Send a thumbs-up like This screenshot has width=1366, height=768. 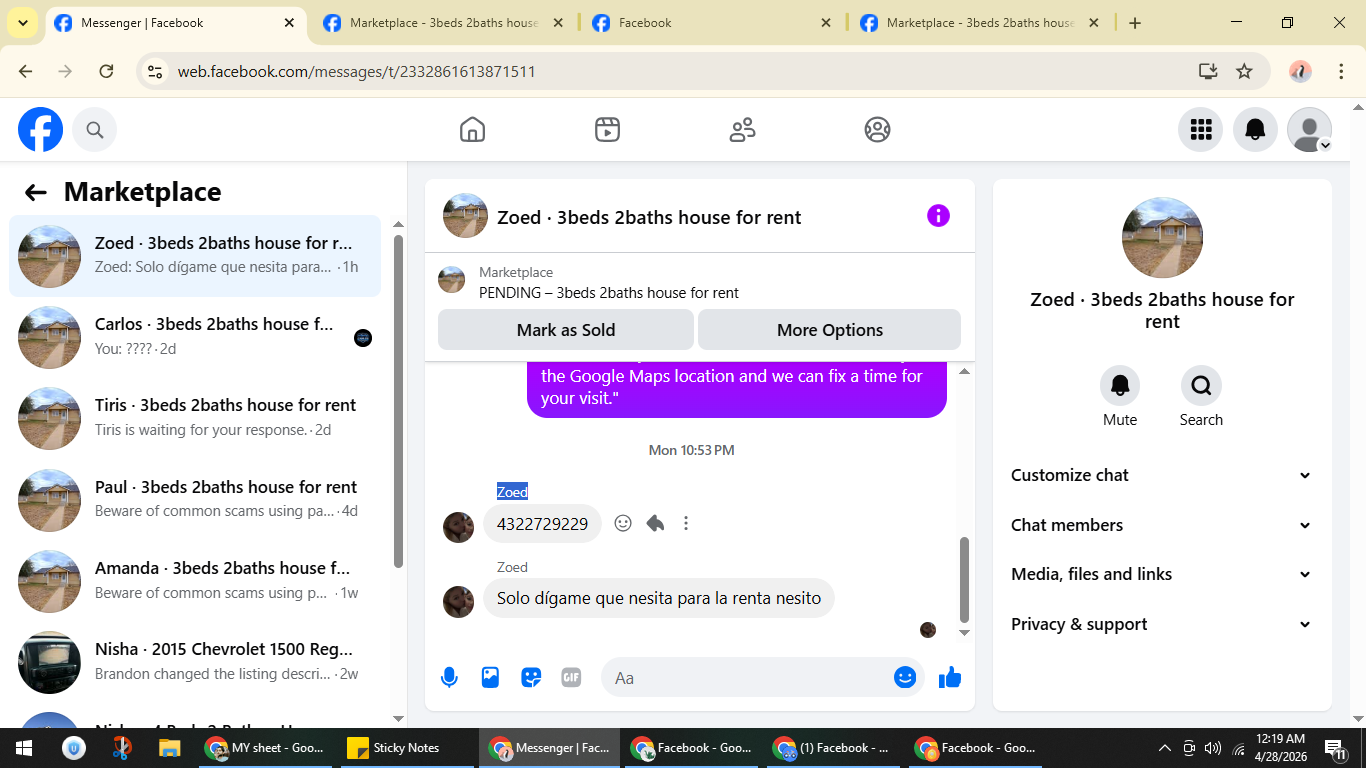tap(950, 678)
